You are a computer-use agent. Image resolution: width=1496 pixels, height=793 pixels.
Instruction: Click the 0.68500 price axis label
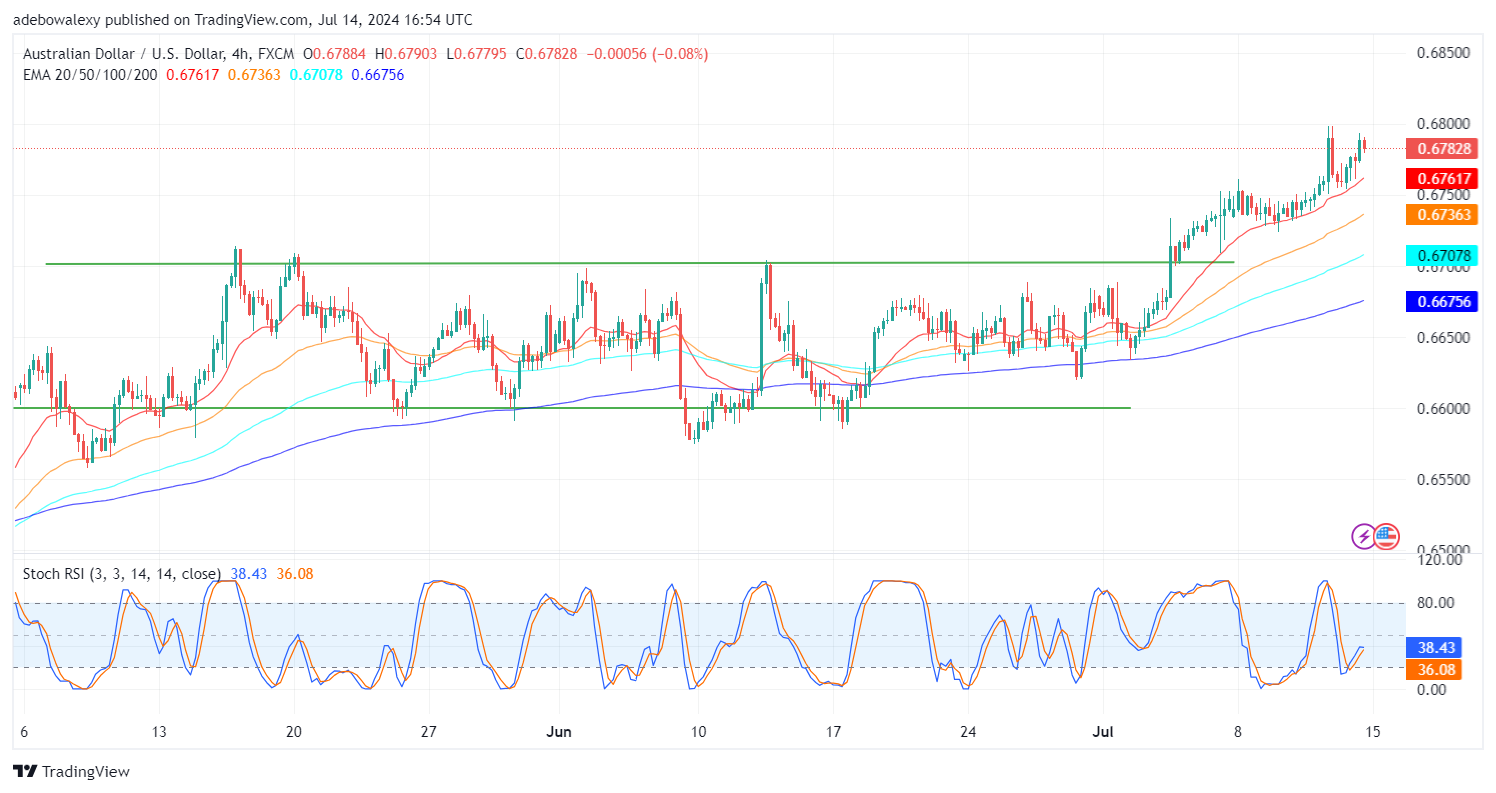pos(1441,53)
